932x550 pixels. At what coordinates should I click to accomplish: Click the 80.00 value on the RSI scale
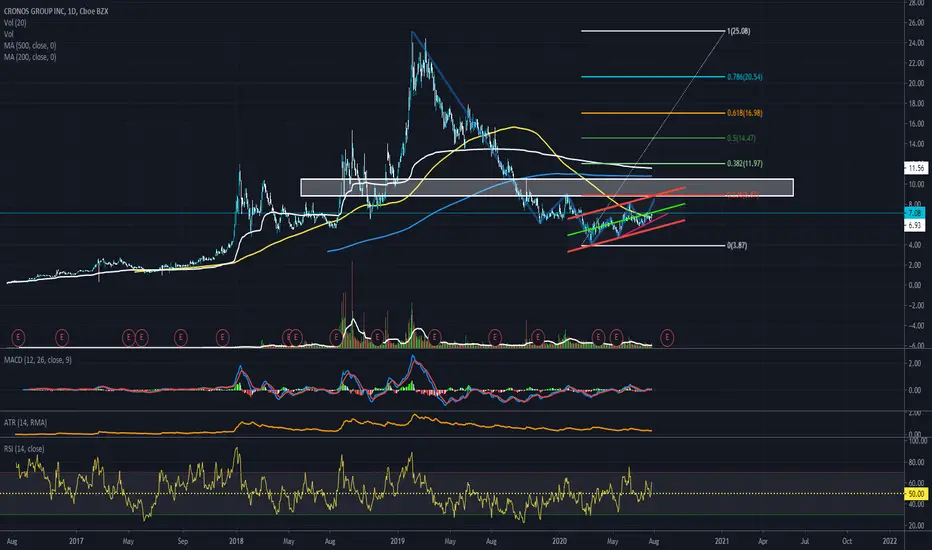(916, 462)
